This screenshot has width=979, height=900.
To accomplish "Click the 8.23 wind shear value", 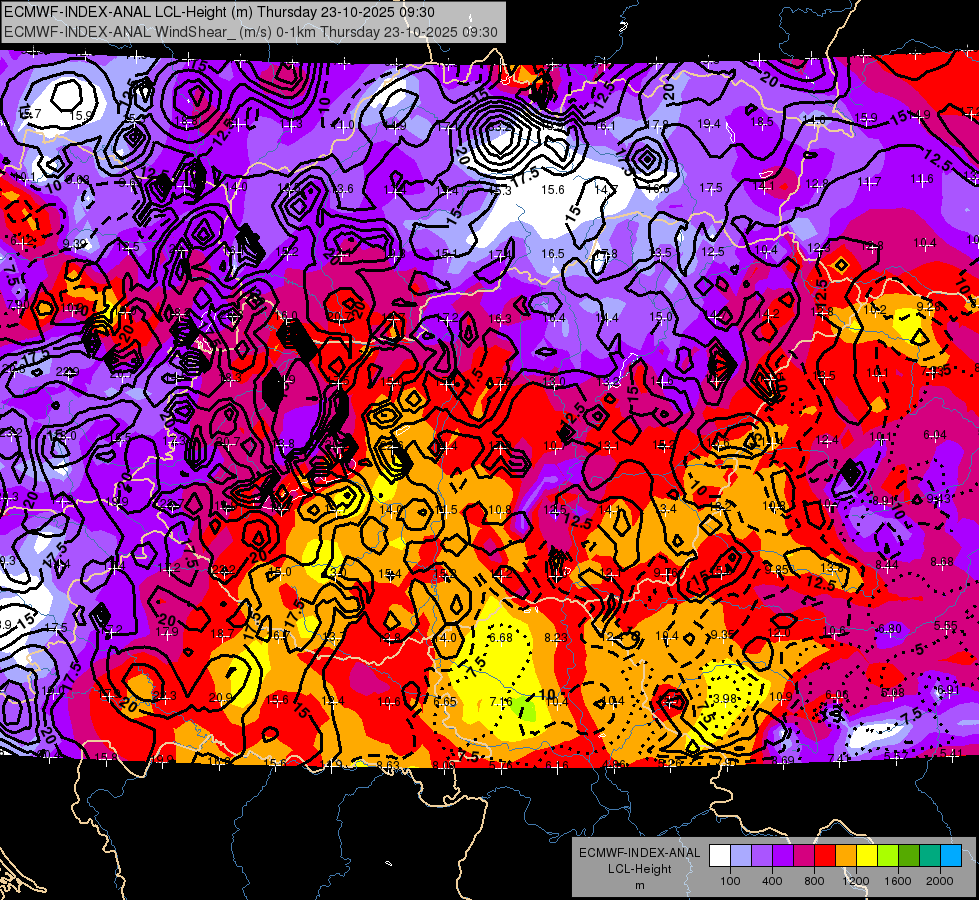I will coord(556,637).
